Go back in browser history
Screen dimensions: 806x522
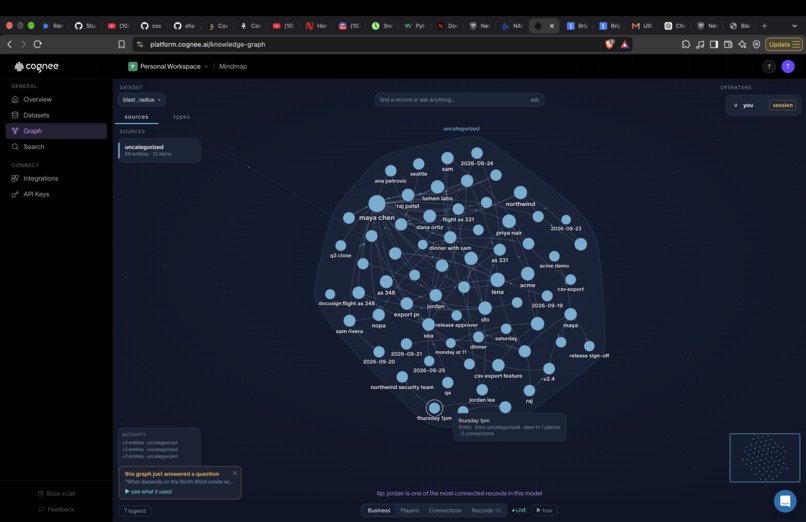click(9, 44)
